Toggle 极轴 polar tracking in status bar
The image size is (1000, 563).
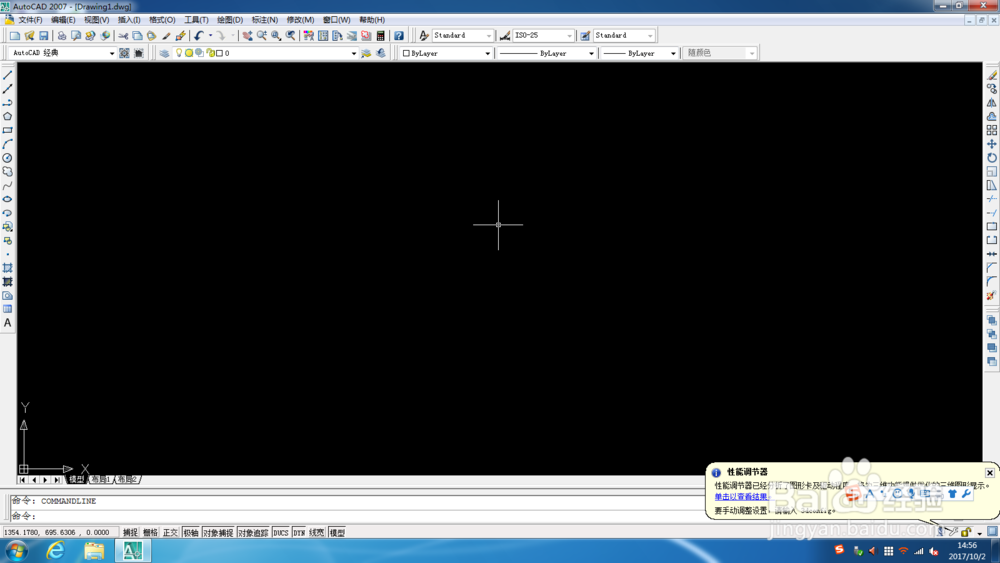coord(191,532)
